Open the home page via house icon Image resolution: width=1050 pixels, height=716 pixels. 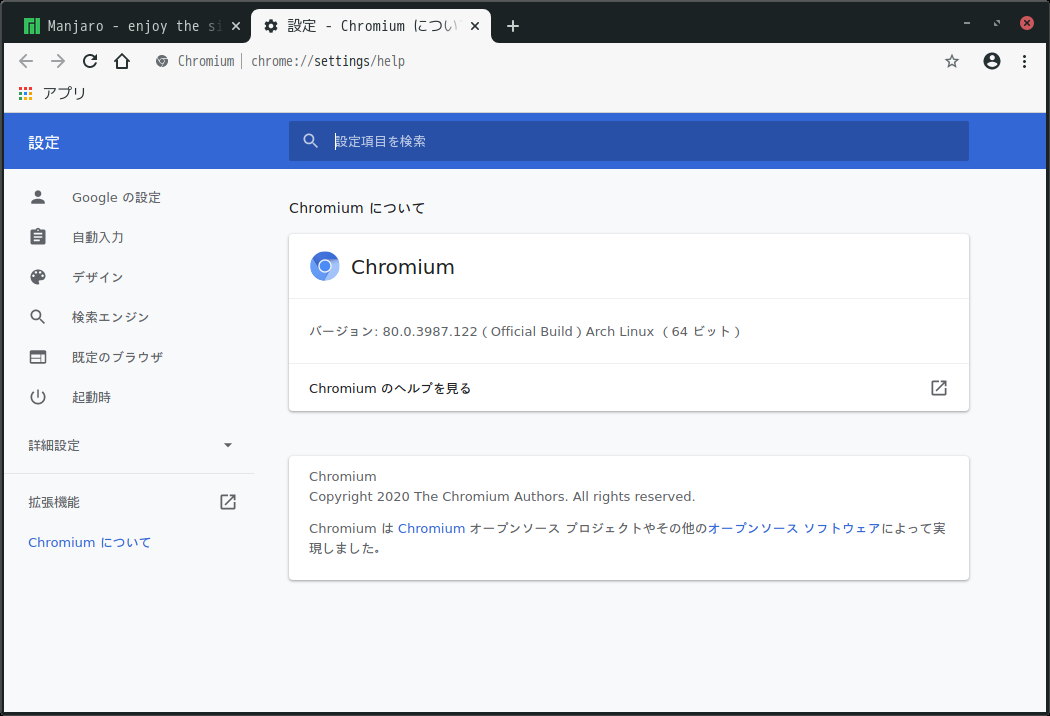pos(122,62)
